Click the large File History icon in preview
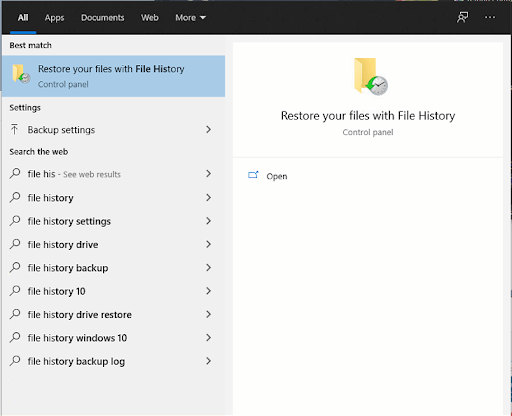This screenshot has height=416, width=512. (371, 76)
